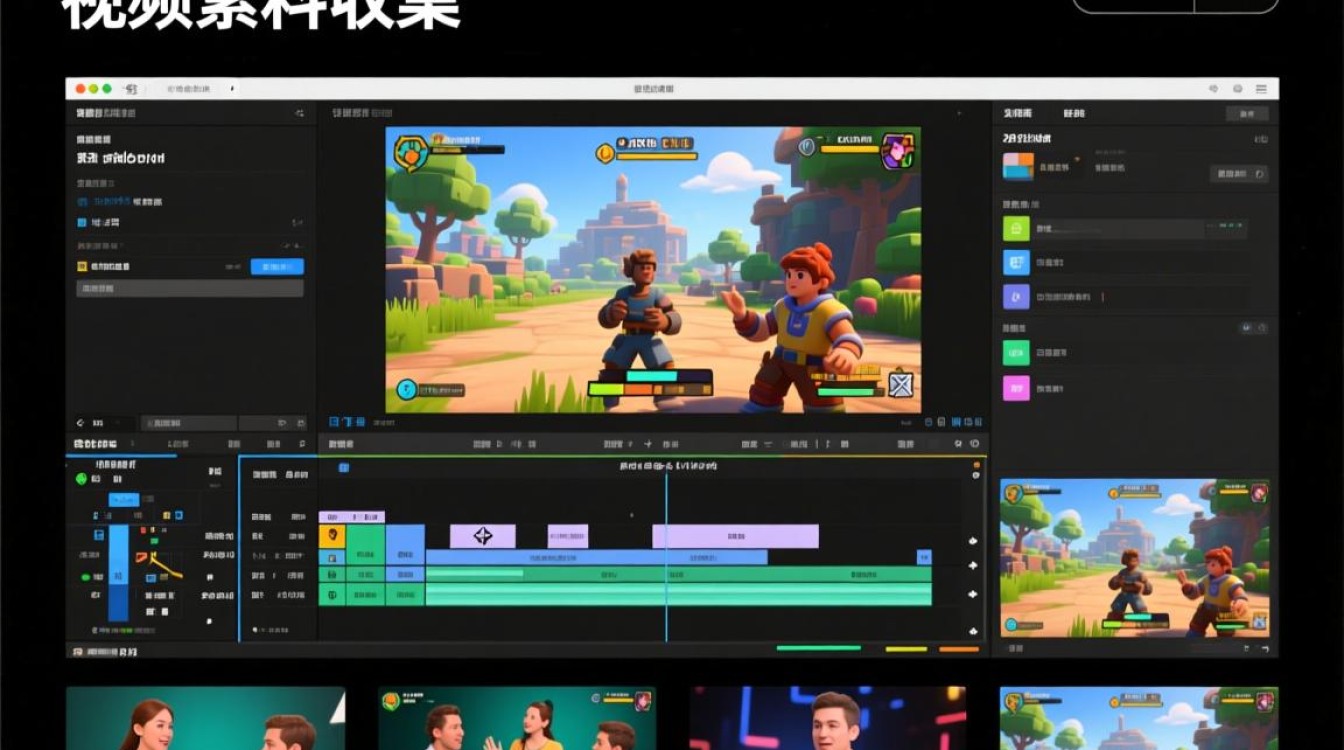Select the long lavender clip under the playhead
1344x750 pixels.
pyautogui.click(x=735, y=536)
